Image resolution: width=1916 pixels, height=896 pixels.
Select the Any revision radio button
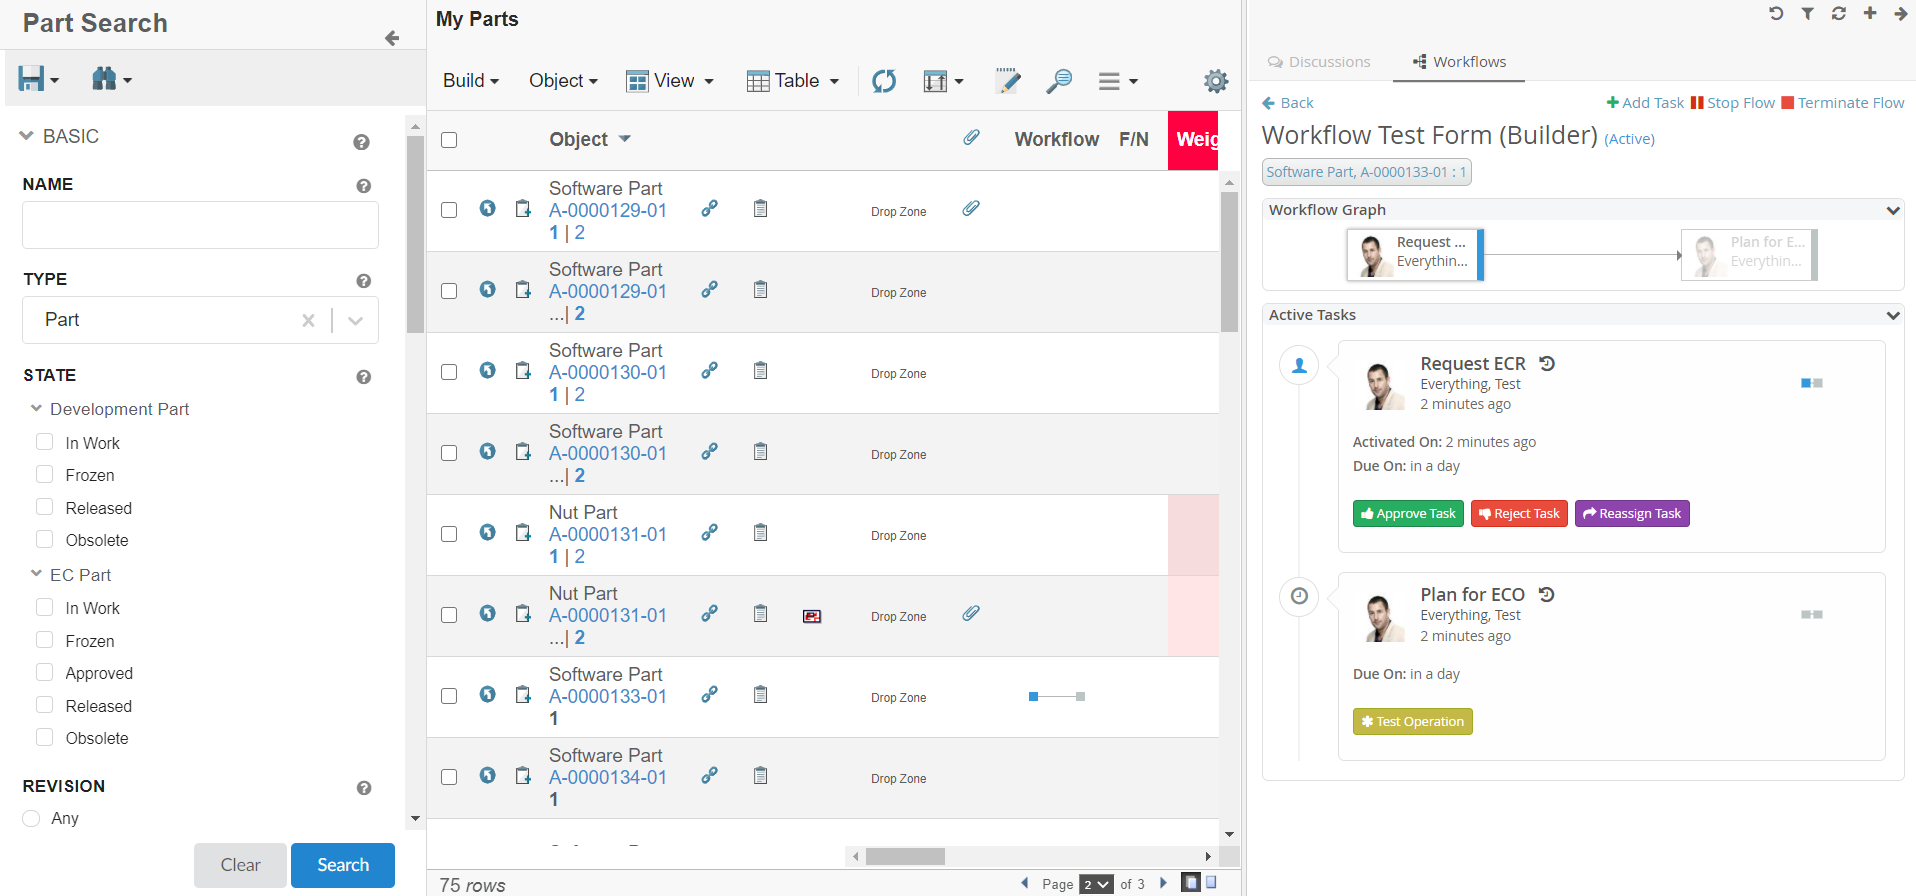point(32,818)
